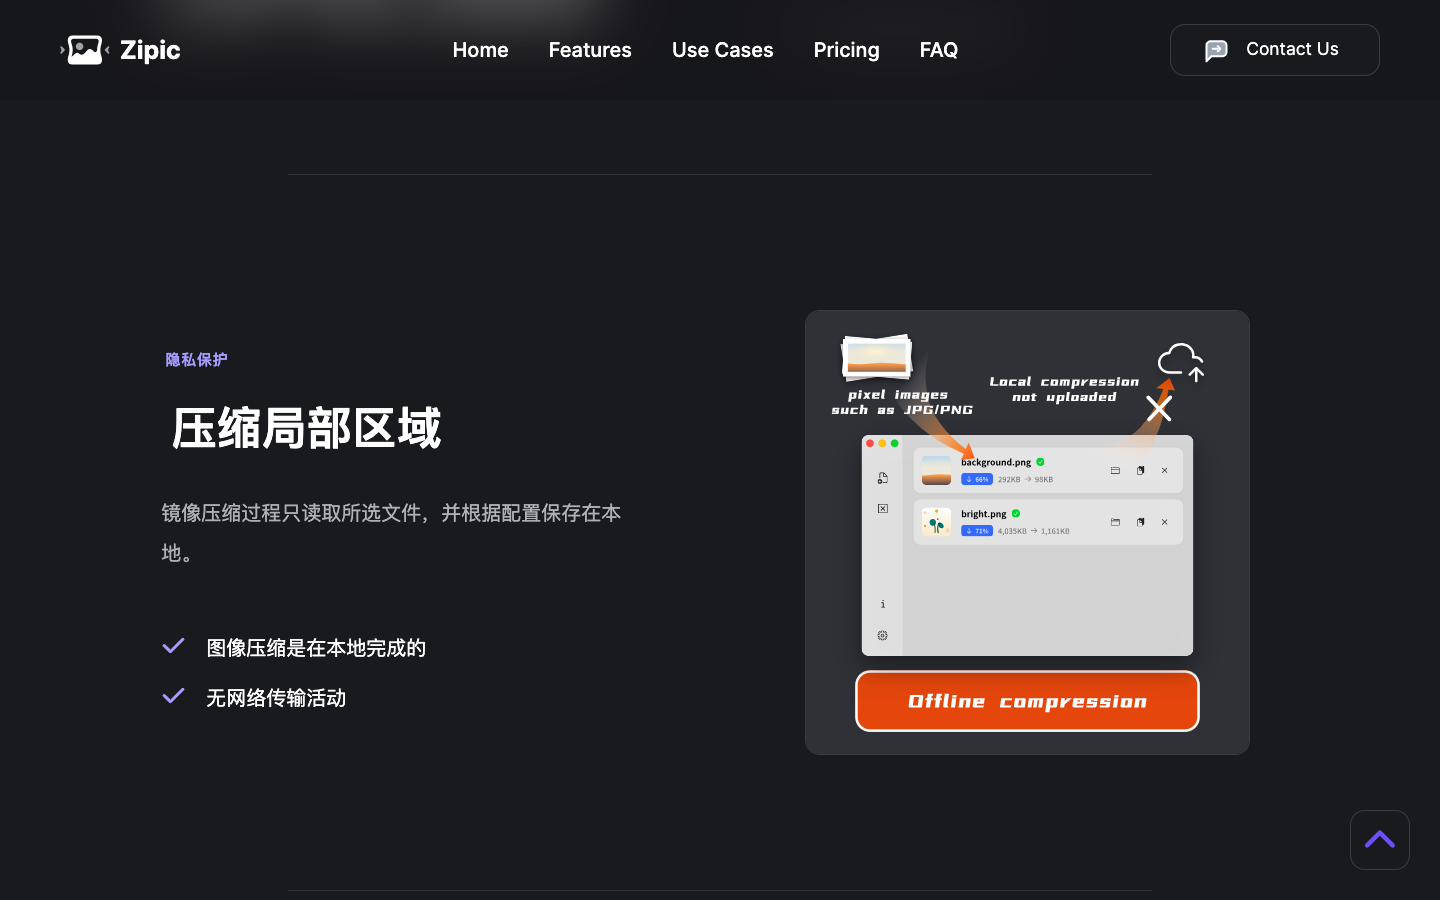The width and height of the screenshot is (1440, 900).
Task: Click the 66% compression ratio badge
Action: 977,479
